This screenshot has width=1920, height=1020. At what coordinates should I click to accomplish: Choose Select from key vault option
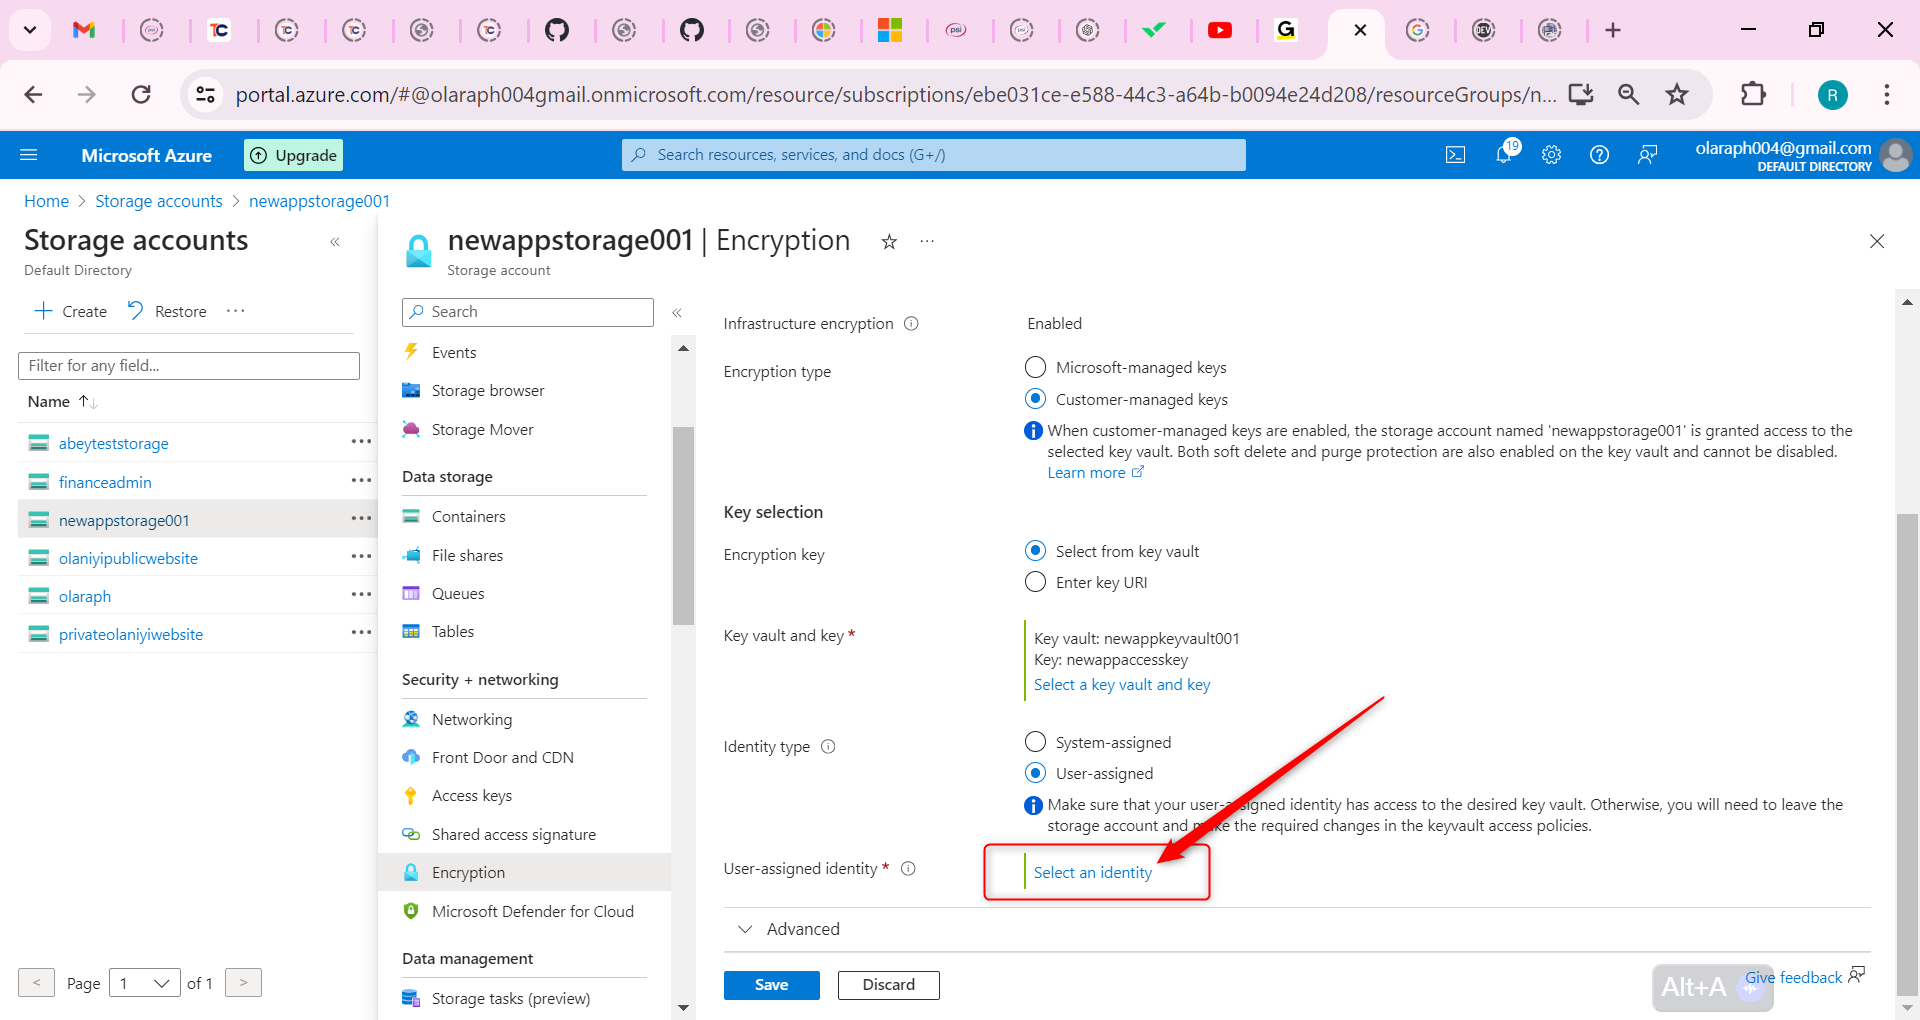coord(1035,551)
